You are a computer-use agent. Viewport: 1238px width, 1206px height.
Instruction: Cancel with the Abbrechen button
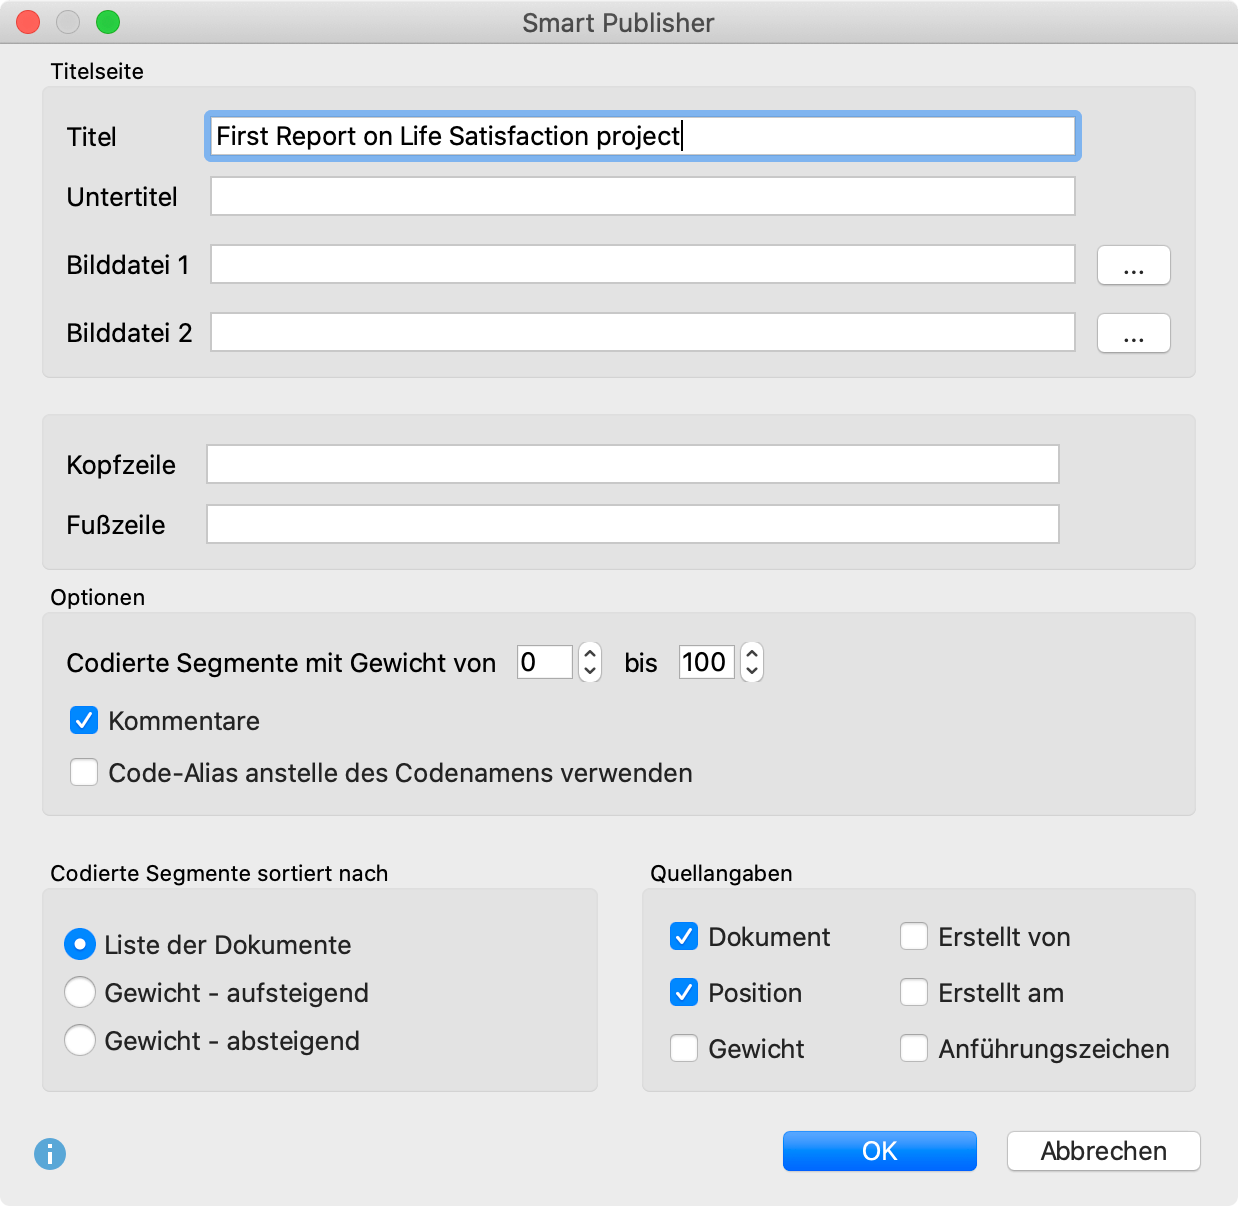tap(1104, 1151)
